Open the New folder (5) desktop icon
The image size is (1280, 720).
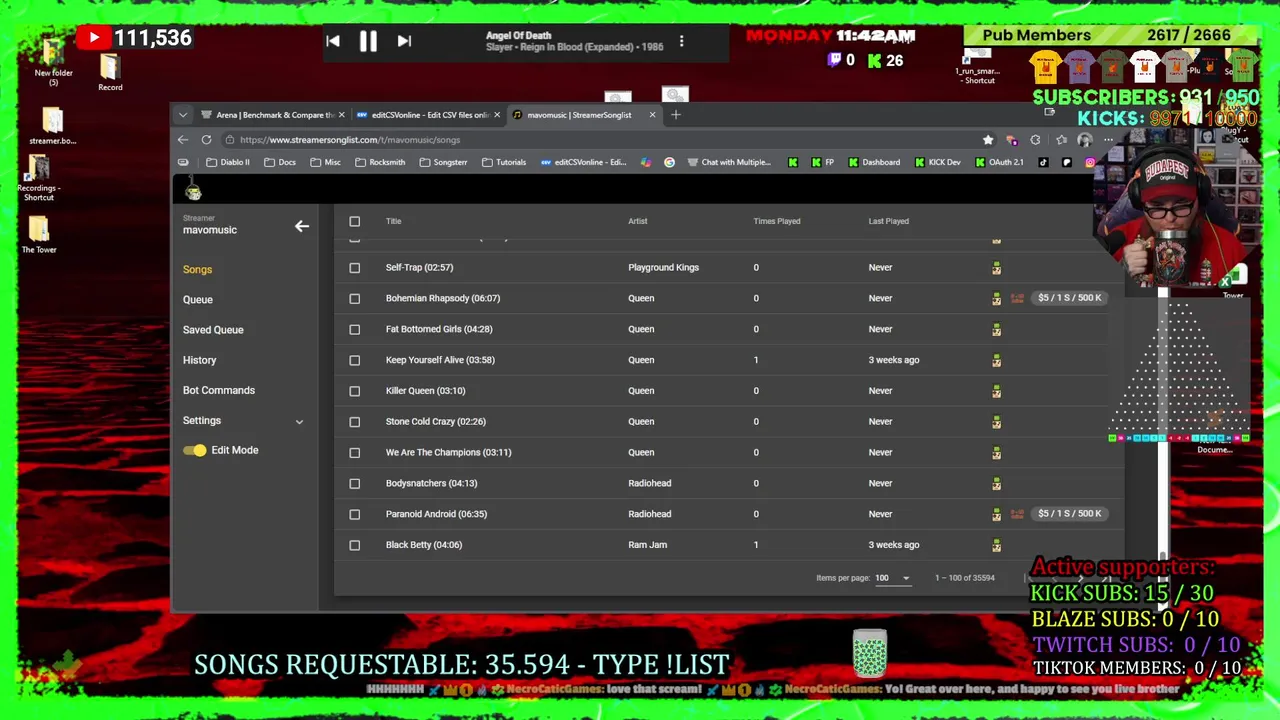tap(53, 62)
